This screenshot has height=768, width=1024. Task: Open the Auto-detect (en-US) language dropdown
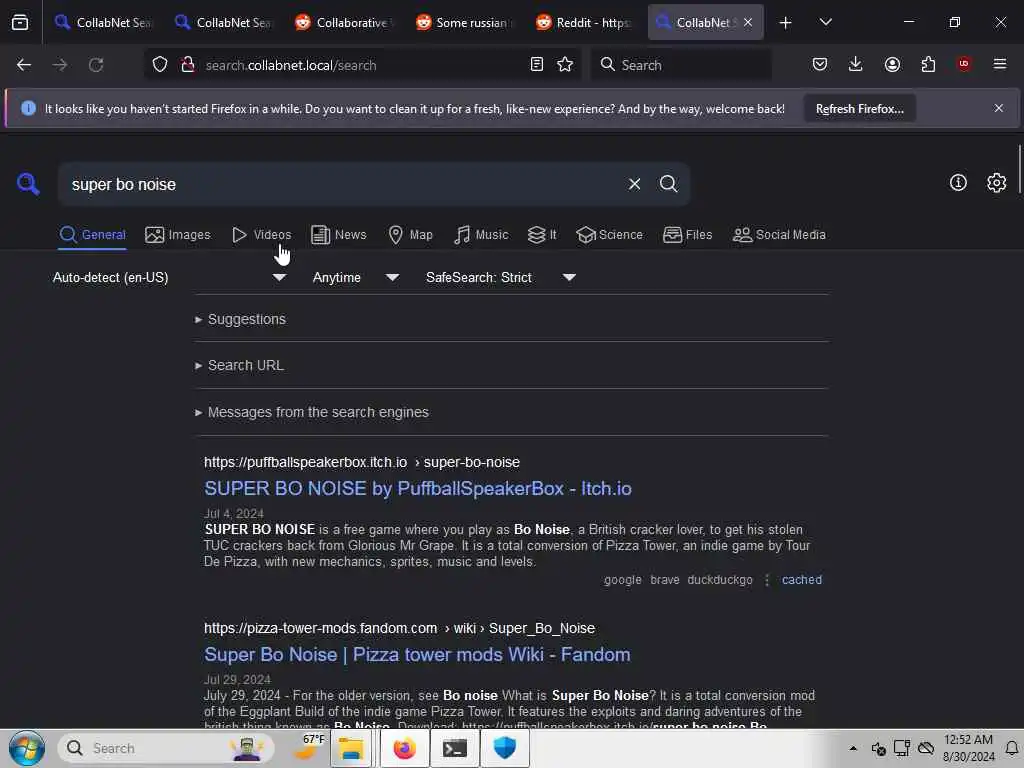(x=169, y=278)
